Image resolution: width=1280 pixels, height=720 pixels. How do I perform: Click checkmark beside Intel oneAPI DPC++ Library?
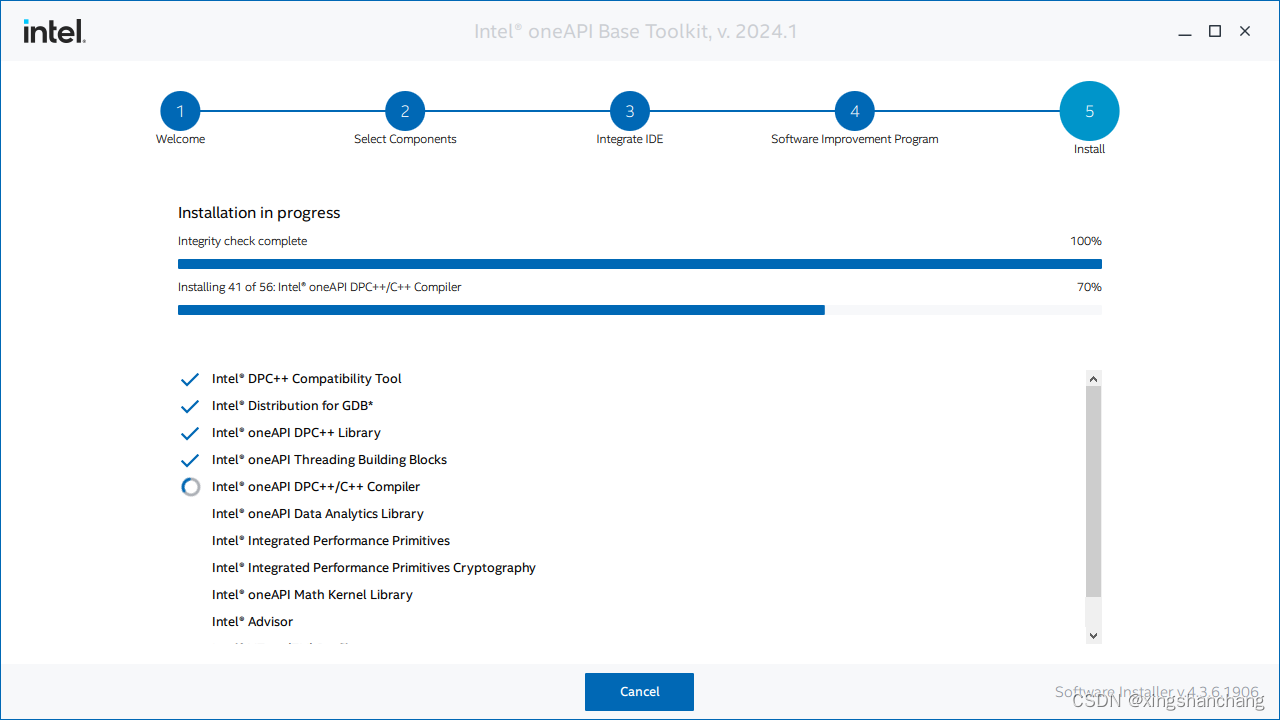tap(190, 434)
